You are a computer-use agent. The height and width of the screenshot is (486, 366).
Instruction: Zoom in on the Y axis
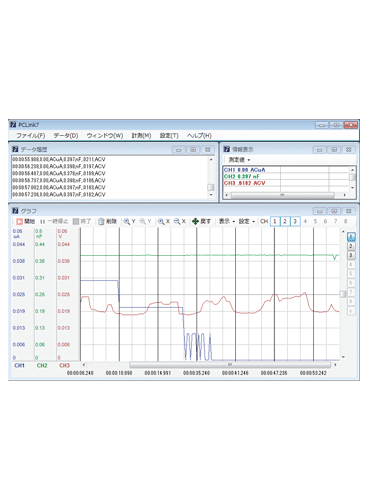[x=127, y=221]
